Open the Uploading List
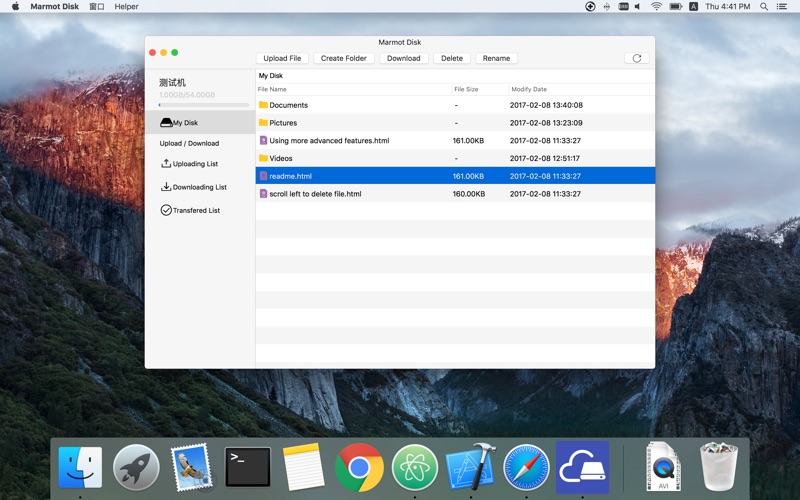The width and height of the screenshot is (800, 500). (189, 164)
